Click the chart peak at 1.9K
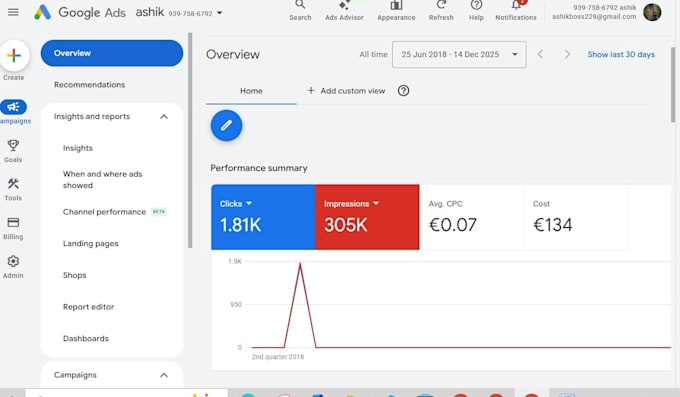This screenshot has height=397, width=680. [300, 264]
